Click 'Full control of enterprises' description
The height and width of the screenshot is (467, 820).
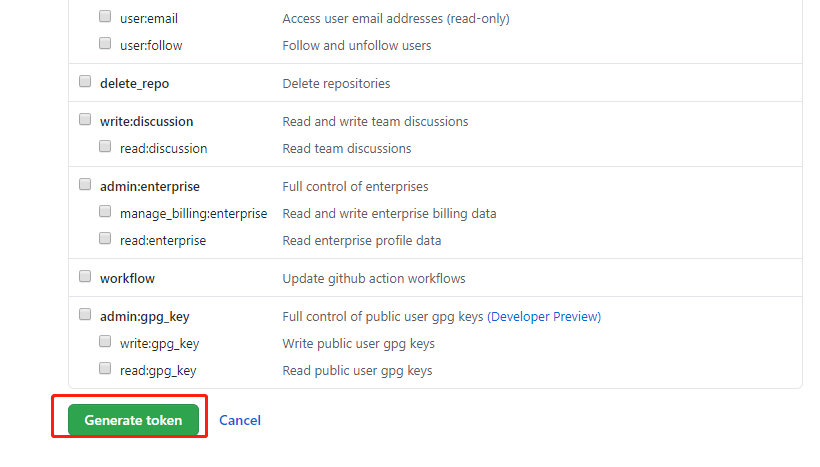[x=355, y=187]
